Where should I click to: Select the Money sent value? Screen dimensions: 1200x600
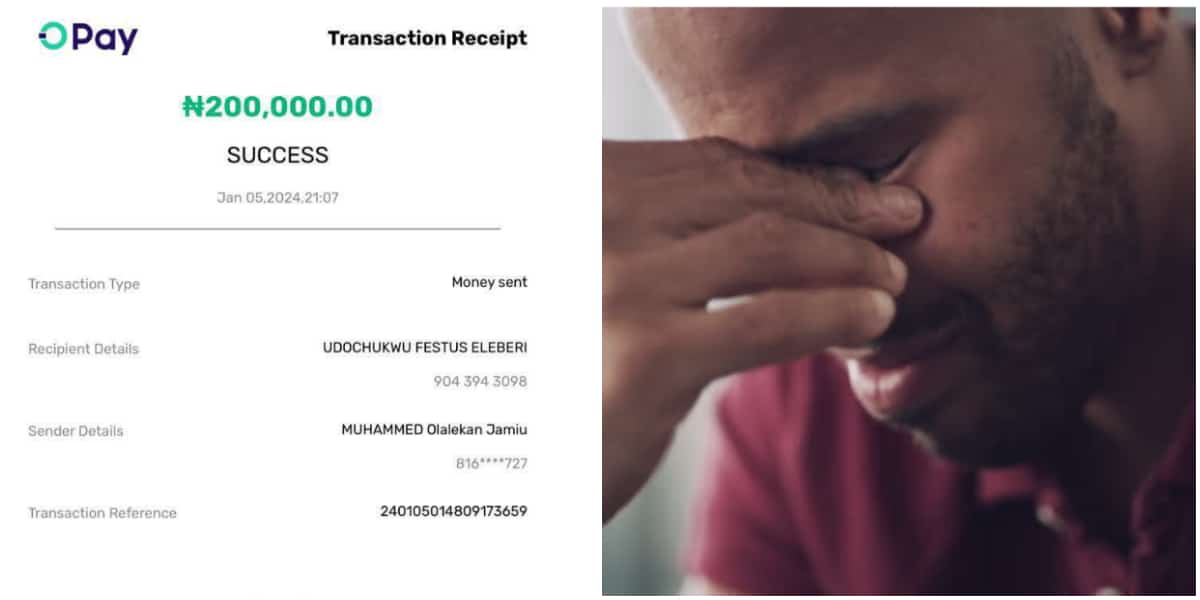[x=489, y=282]
